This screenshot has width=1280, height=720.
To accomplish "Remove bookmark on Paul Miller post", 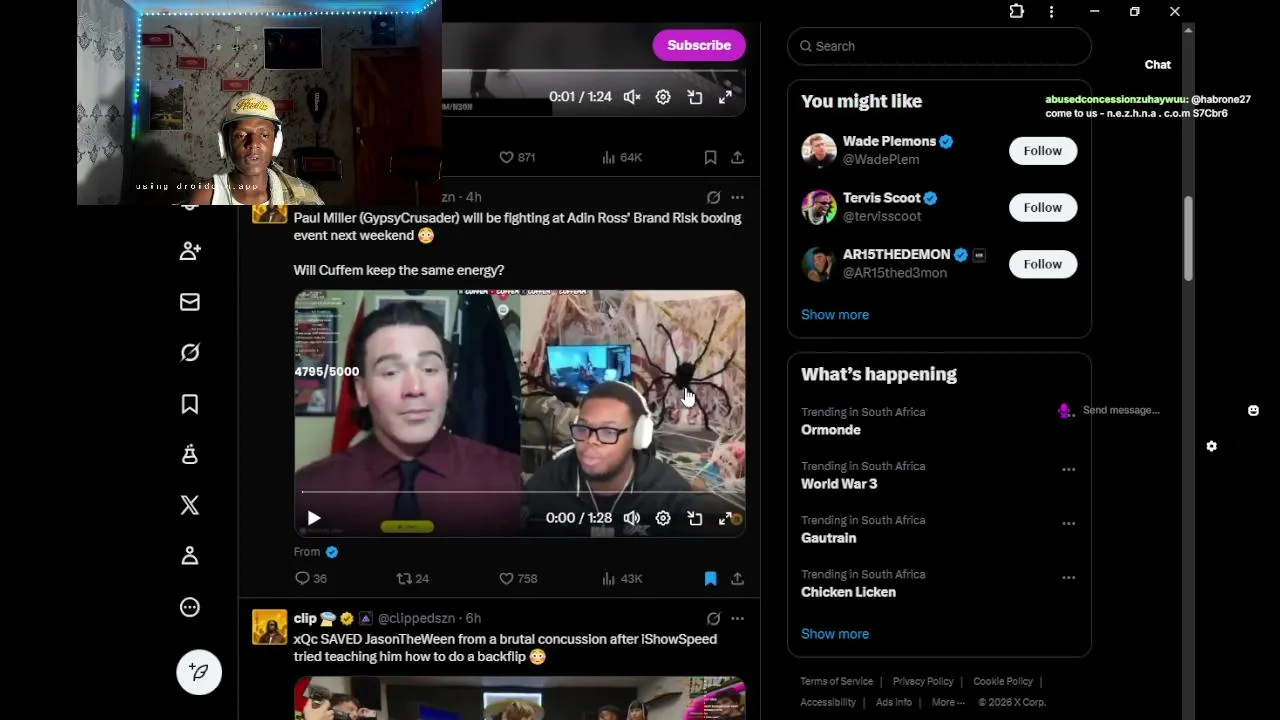I will 710,578.
